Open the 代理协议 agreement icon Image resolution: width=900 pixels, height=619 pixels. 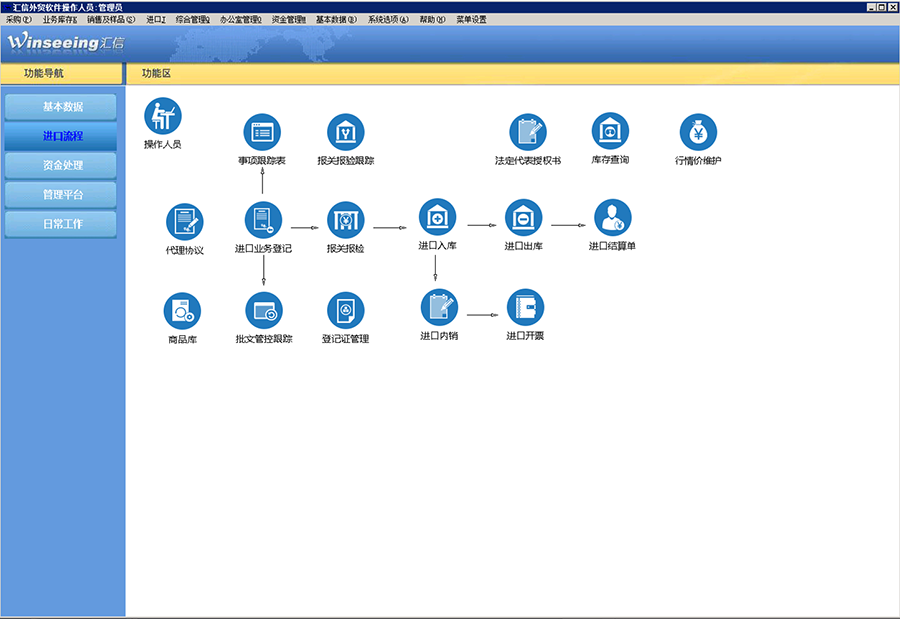coord(184,222)
